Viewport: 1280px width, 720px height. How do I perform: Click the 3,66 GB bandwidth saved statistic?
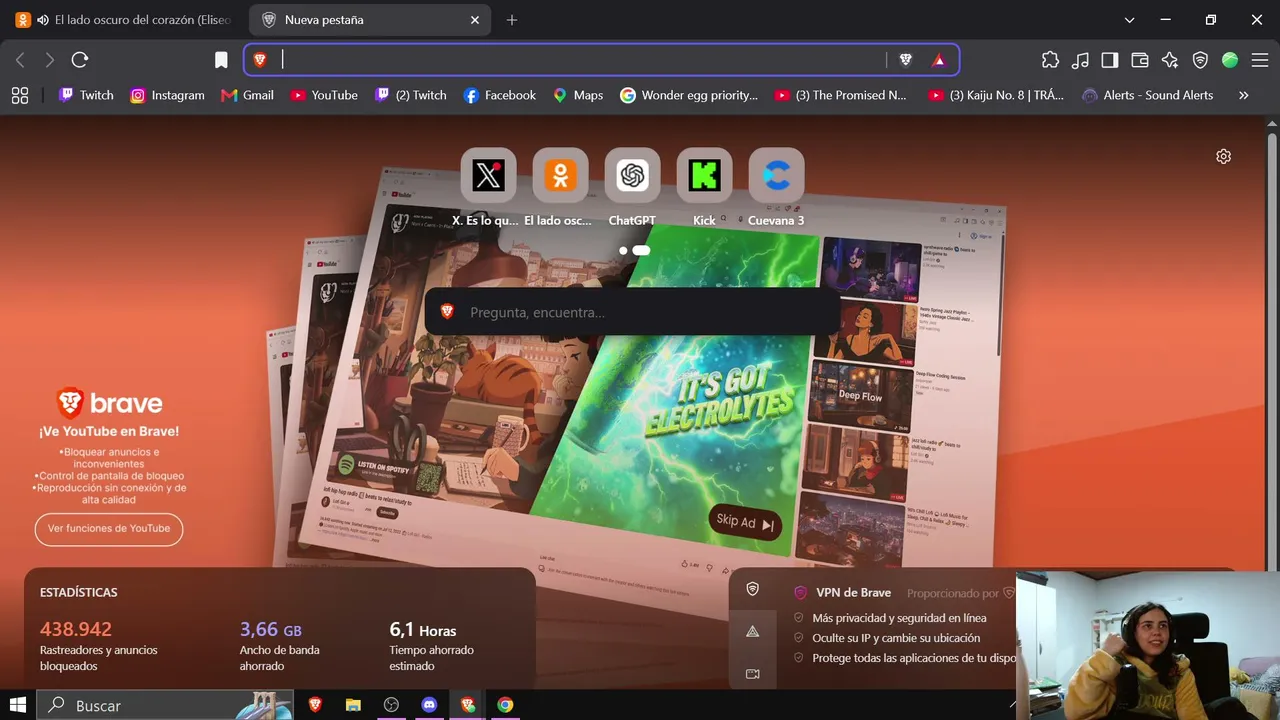coord(271,629)
